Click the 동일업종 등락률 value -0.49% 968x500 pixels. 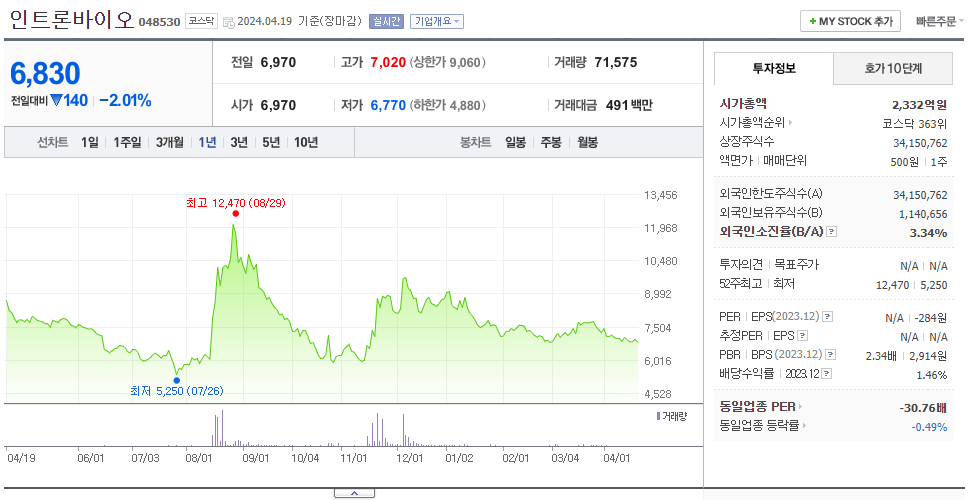(x=929, y=427)
